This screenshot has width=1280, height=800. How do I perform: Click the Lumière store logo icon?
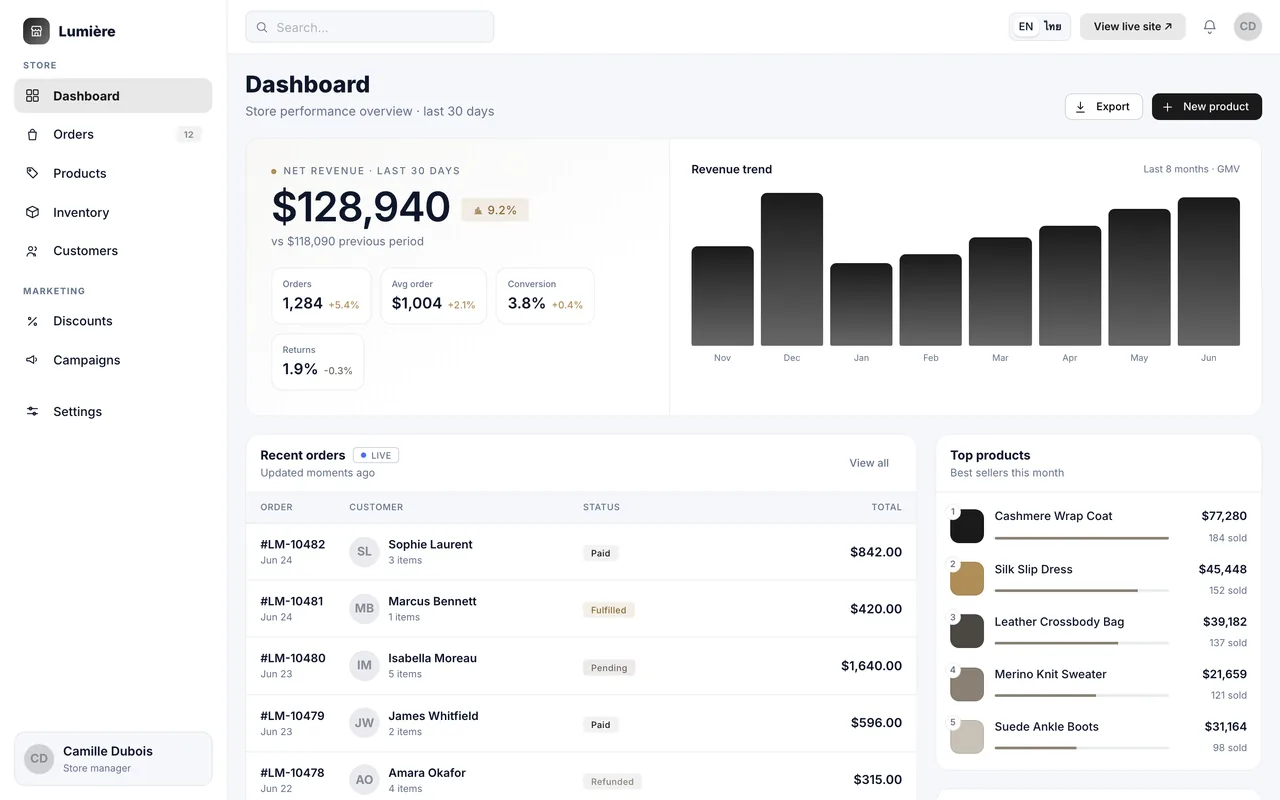pos(36,31)
